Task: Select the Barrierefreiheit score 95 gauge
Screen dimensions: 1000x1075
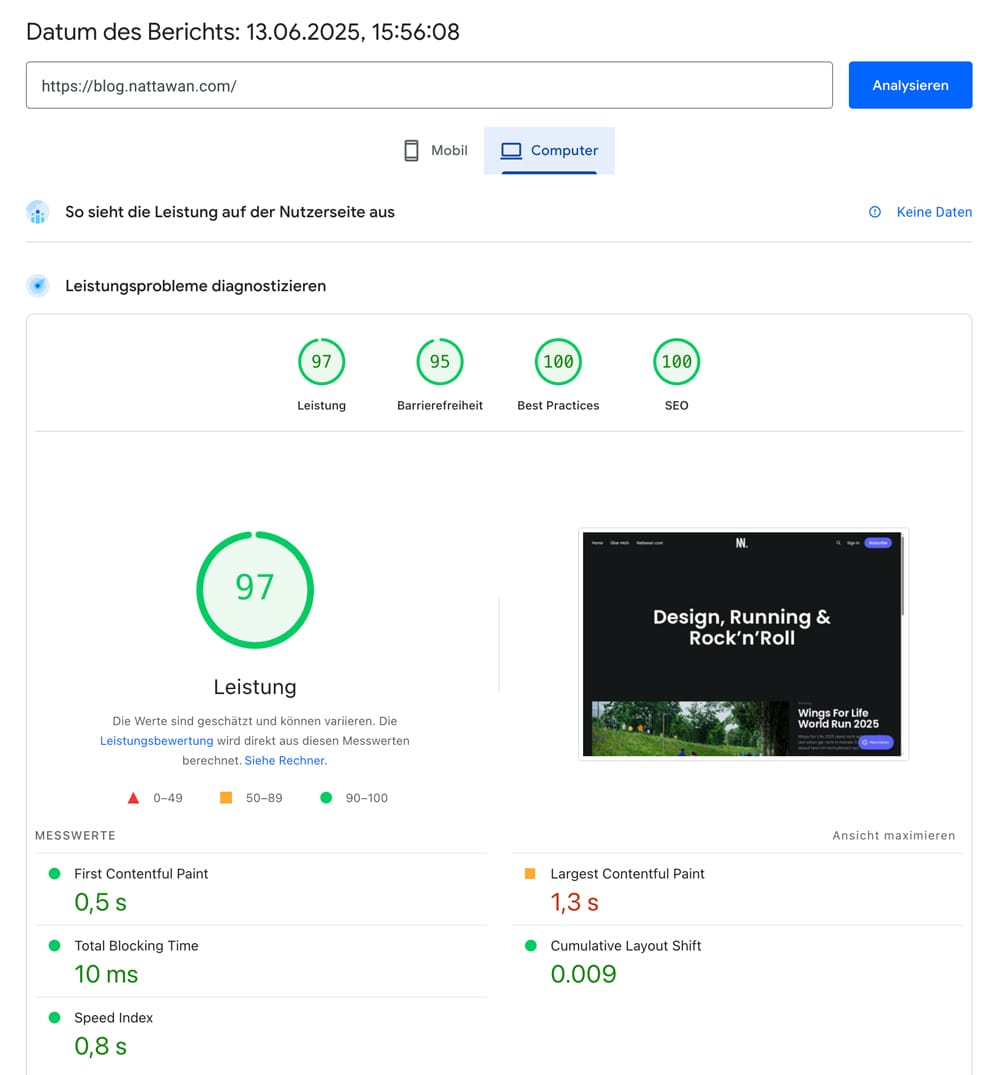Action: (x=440, y=362)
